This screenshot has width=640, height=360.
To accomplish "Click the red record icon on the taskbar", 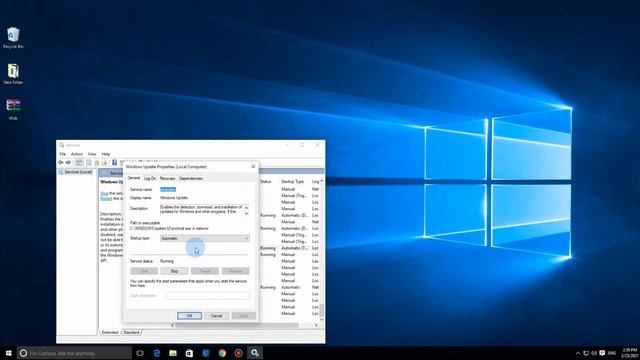I will coord(238,353).
